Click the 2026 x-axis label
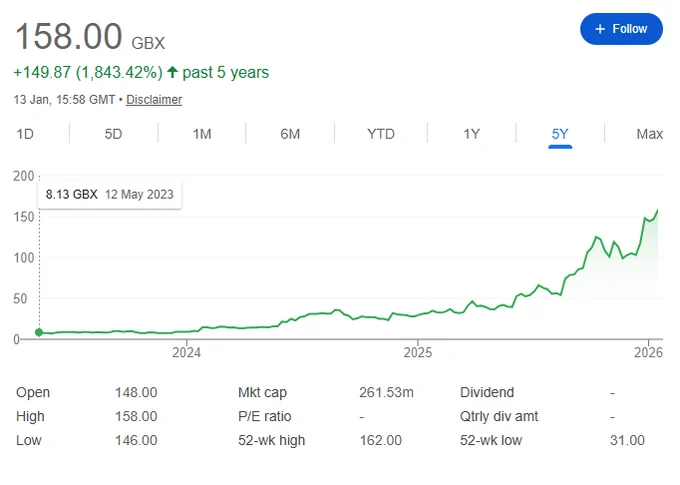Screen dimensions: 680x485 (x=648, y=352)
